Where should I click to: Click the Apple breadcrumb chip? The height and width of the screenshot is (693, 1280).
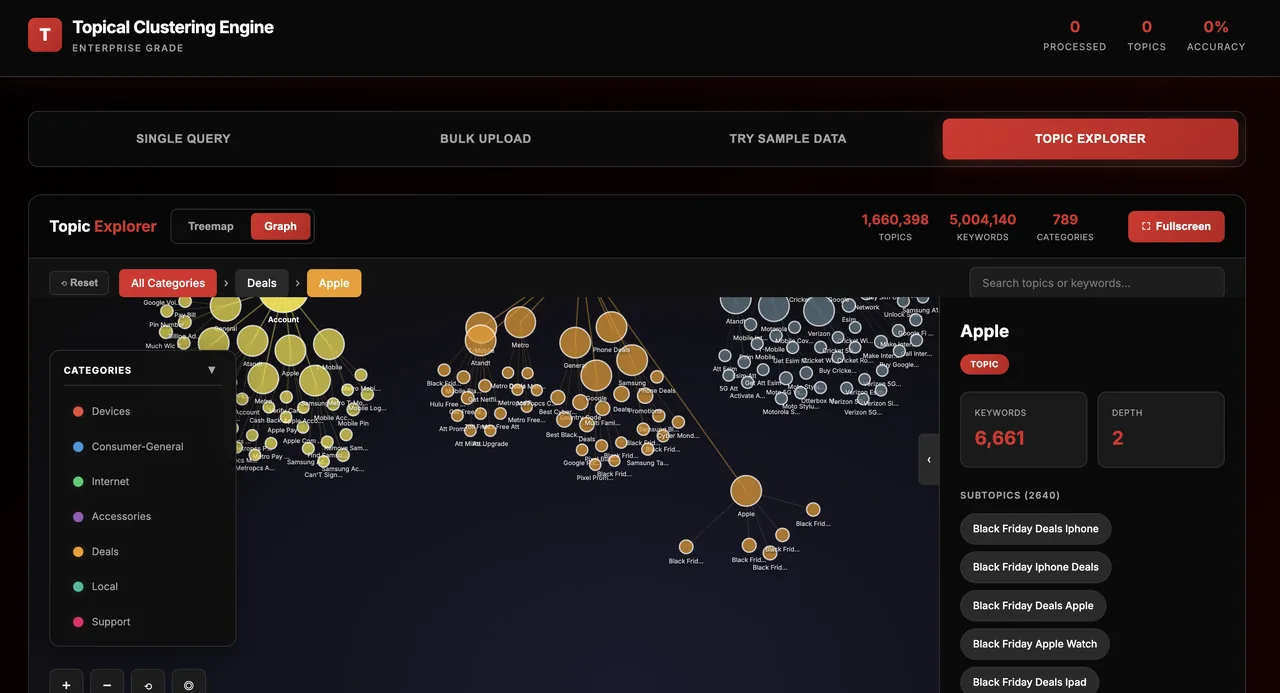click(x=334, y=283)
